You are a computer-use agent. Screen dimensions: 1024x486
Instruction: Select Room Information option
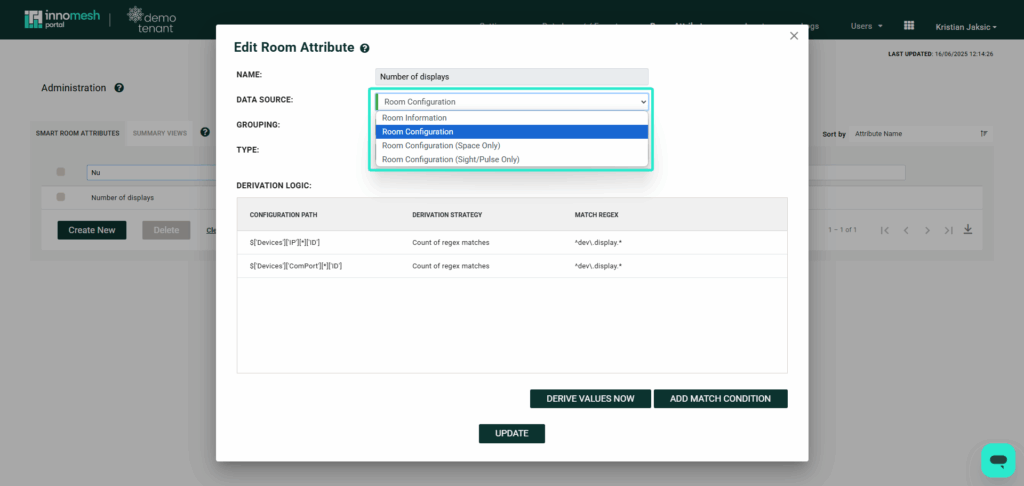point(511,118)
